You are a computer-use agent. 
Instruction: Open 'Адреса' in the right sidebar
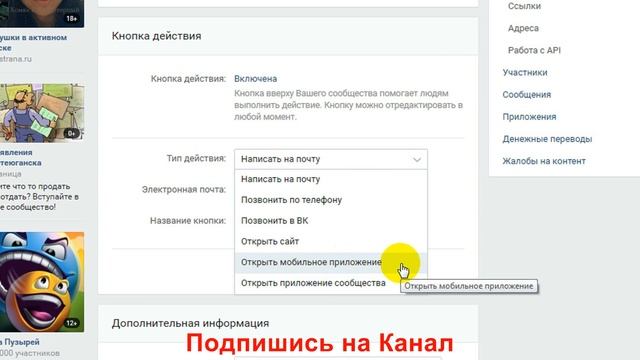tap(523, 28)
